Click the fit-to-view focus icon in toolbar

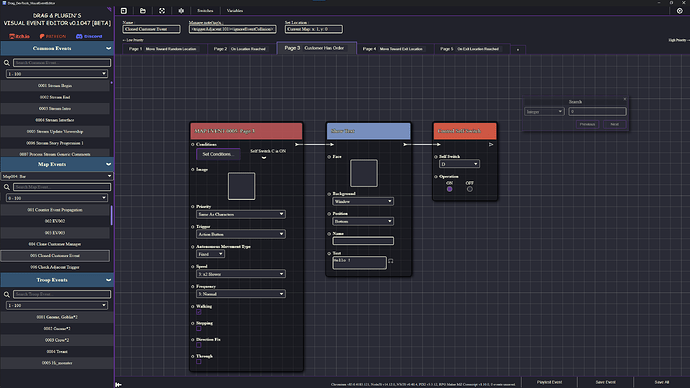coord(162,11)
